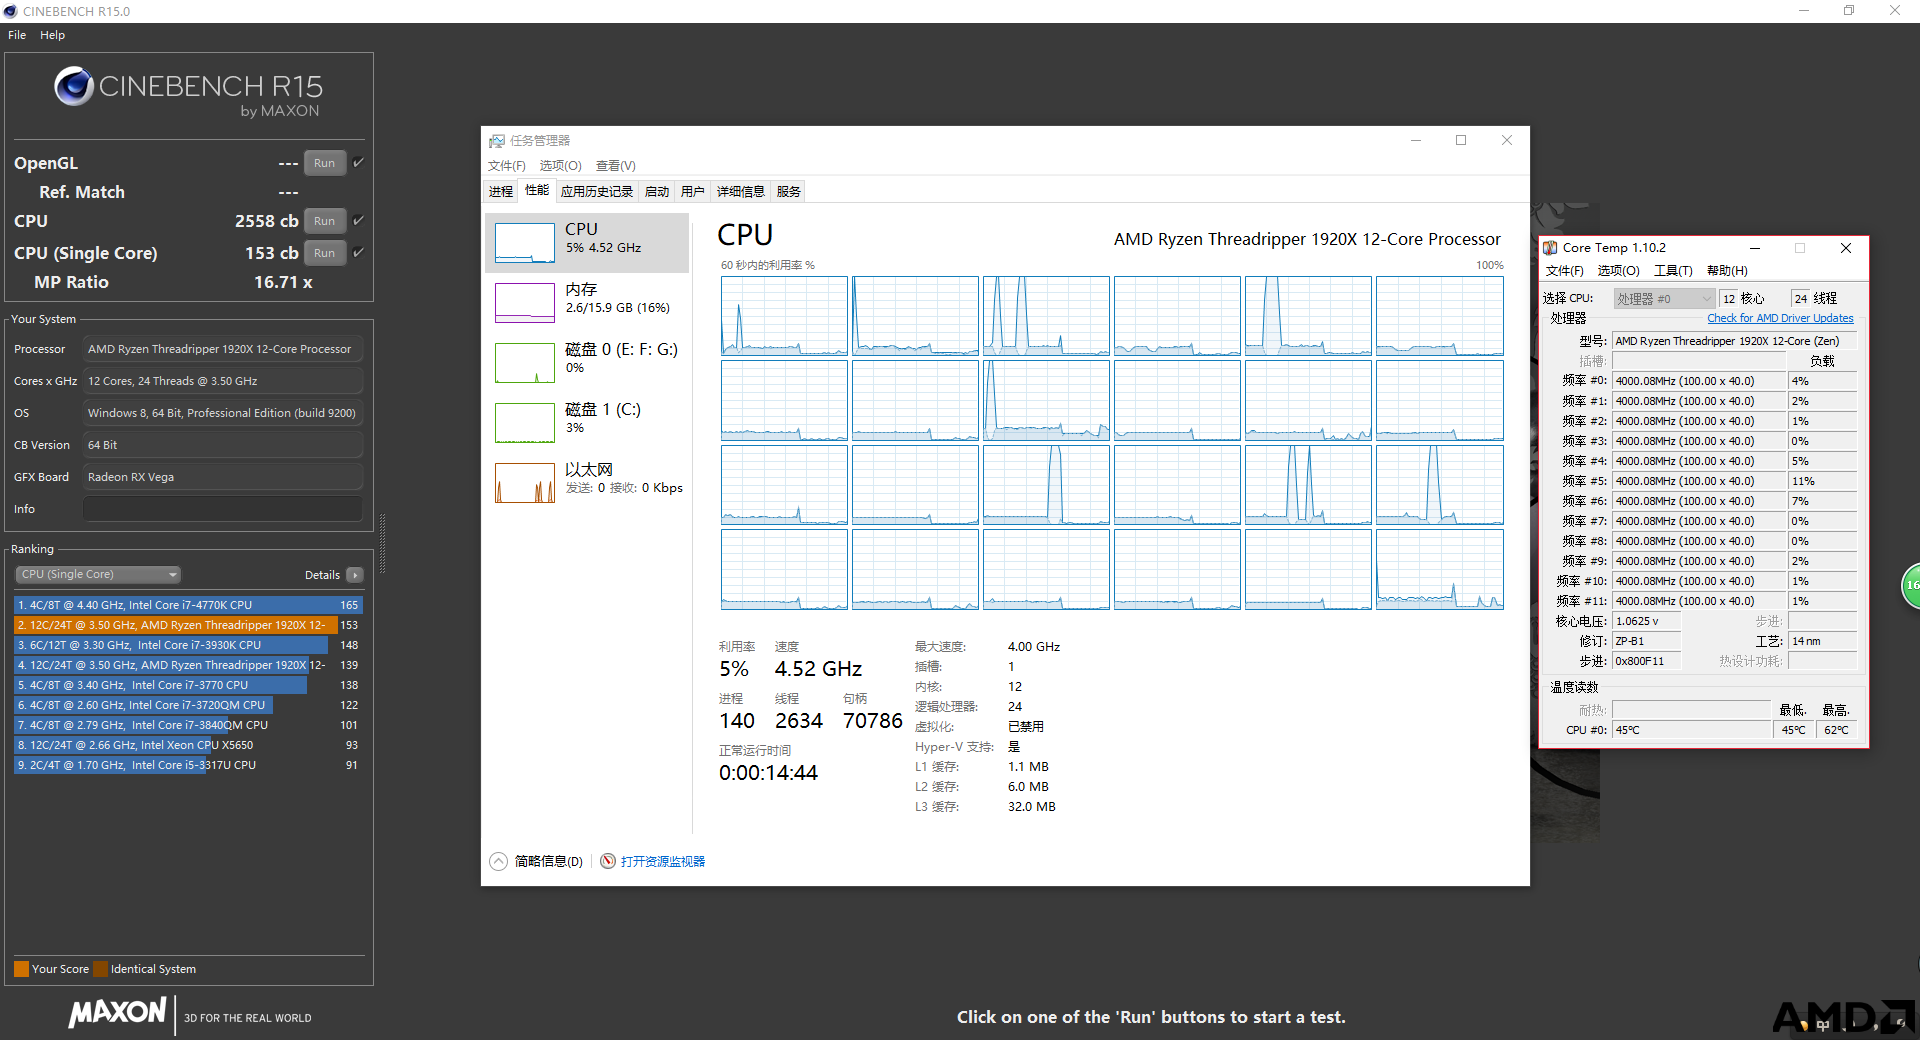Click the Info input field
The height and width of the screenshot is (1040, 1920).
(222, 509)
